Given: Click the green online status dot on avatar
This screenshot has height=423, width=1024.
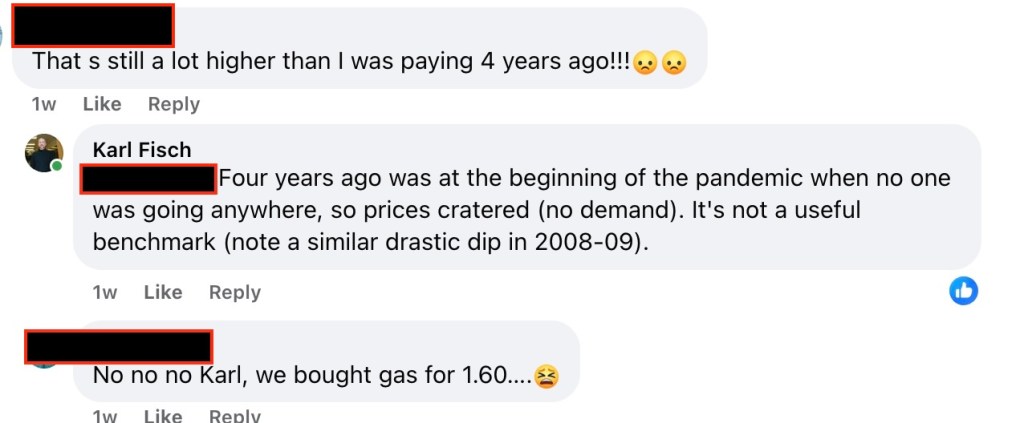Looking at the screenshot, I should tap(57, 166).
